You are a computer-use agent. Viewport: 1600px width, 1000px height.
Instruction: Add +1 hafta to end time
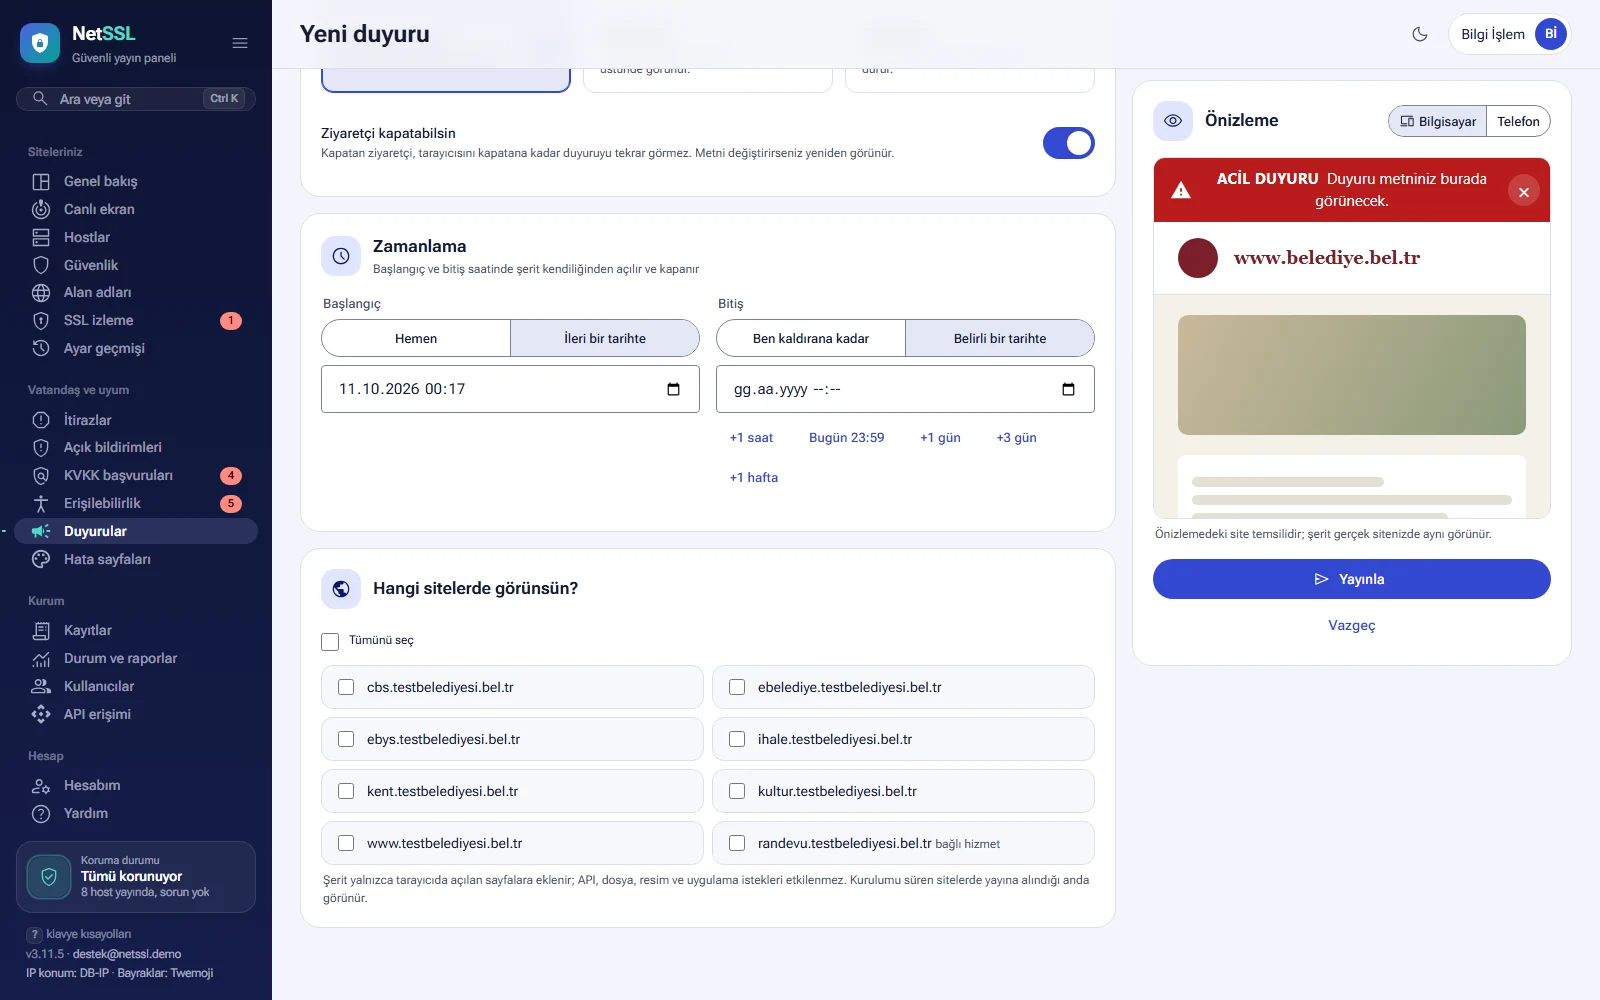pos(754,478)
